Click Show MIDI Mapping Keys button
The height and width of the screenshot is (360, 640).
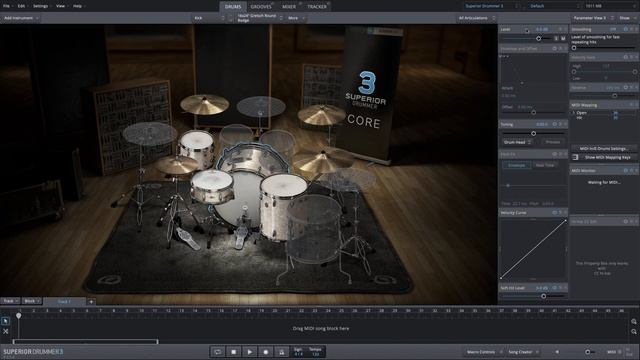[607, 157]
